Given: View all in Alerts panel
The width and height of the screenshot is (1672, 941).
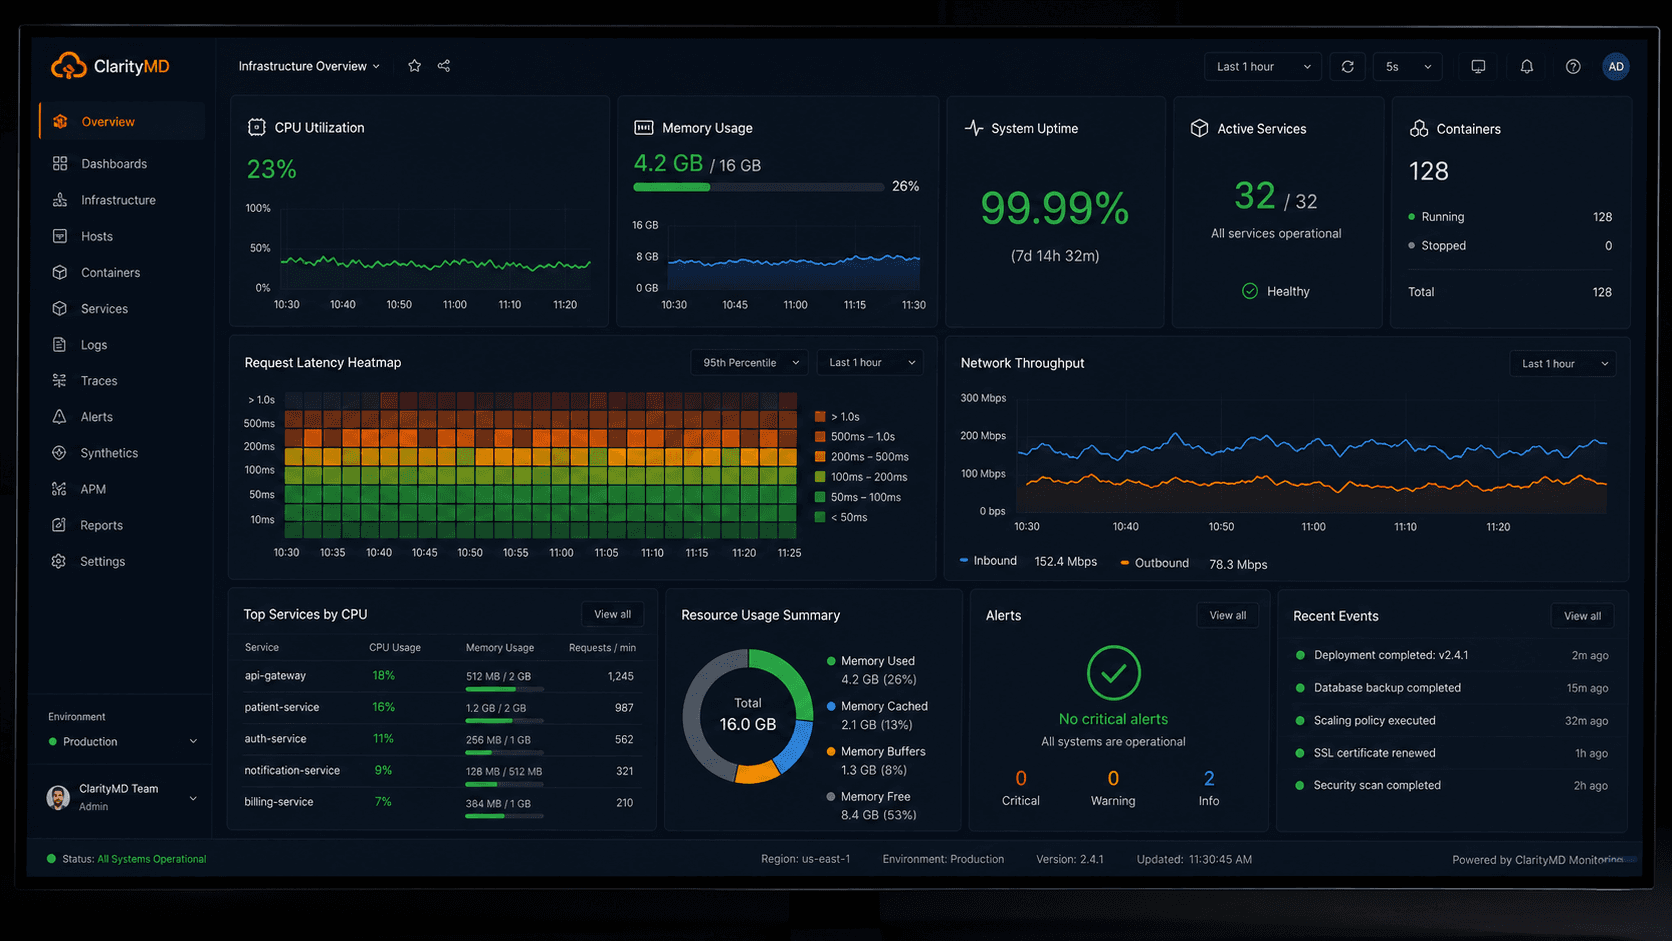Looking at the screenshot, I should 1228,615.
